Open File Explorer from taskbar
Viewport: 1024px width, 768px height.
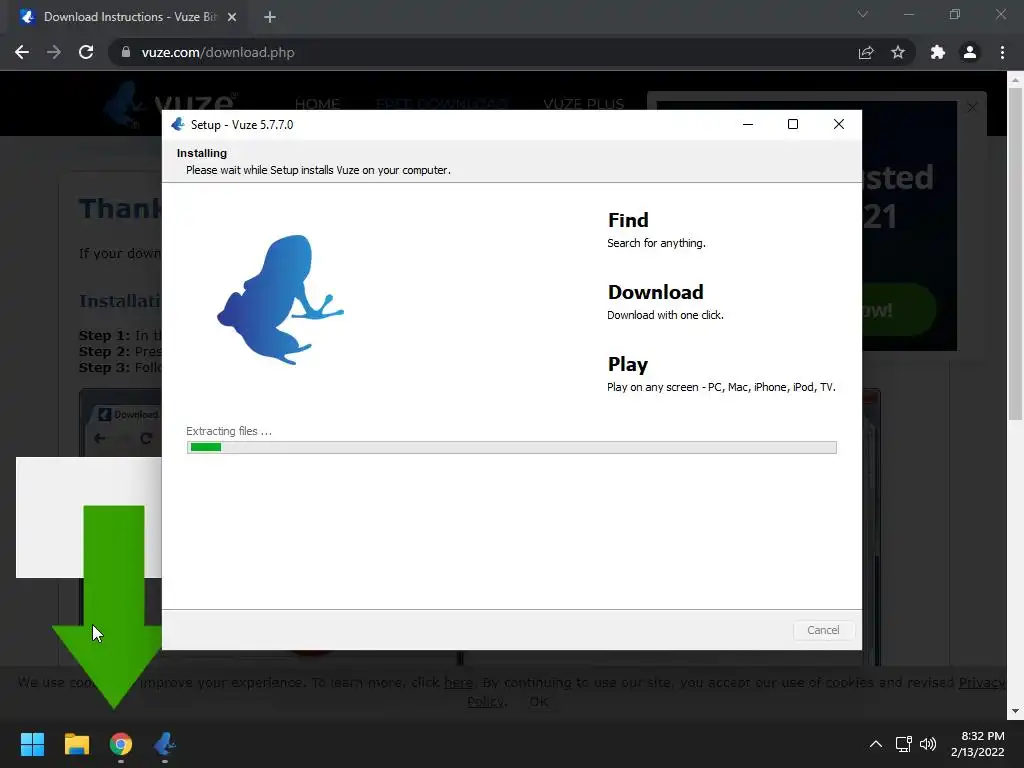pyautogui.click(x=76, y=744)
